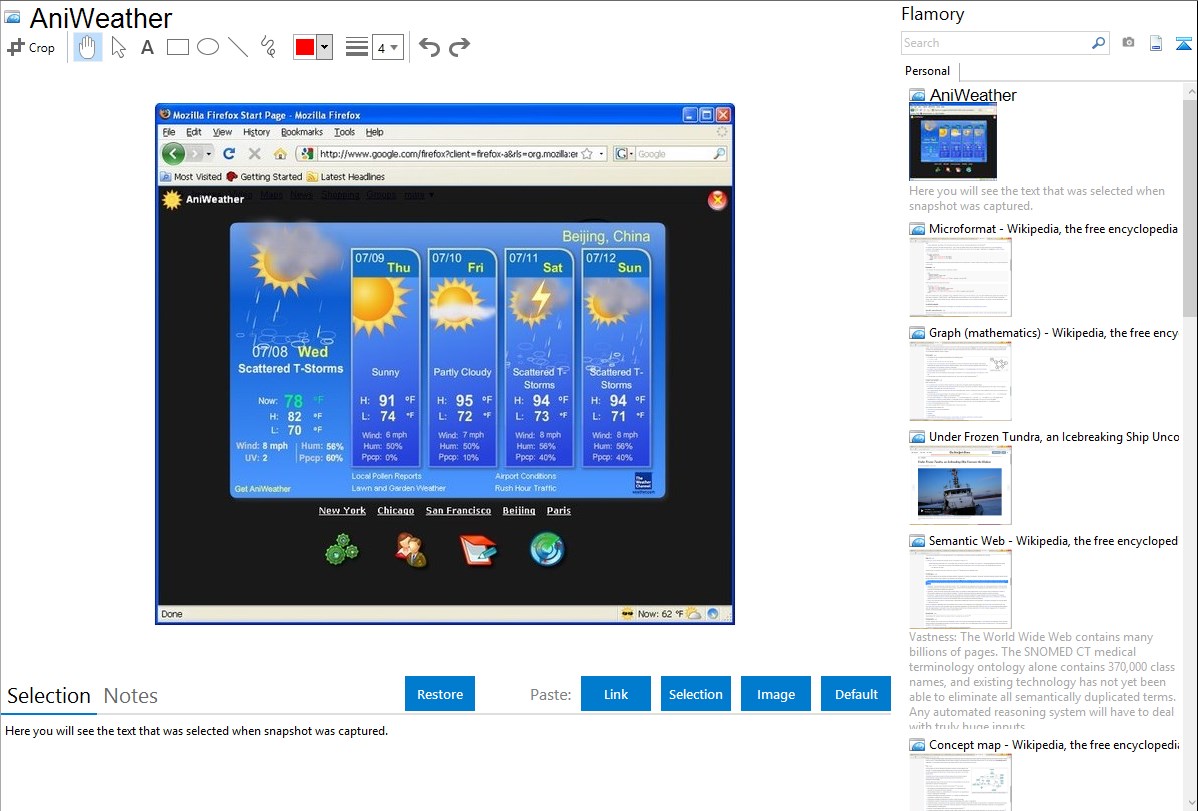The width and height of the screenshot is (1198, 811).
Task: Click the Restore button
Action: [440, 694]
